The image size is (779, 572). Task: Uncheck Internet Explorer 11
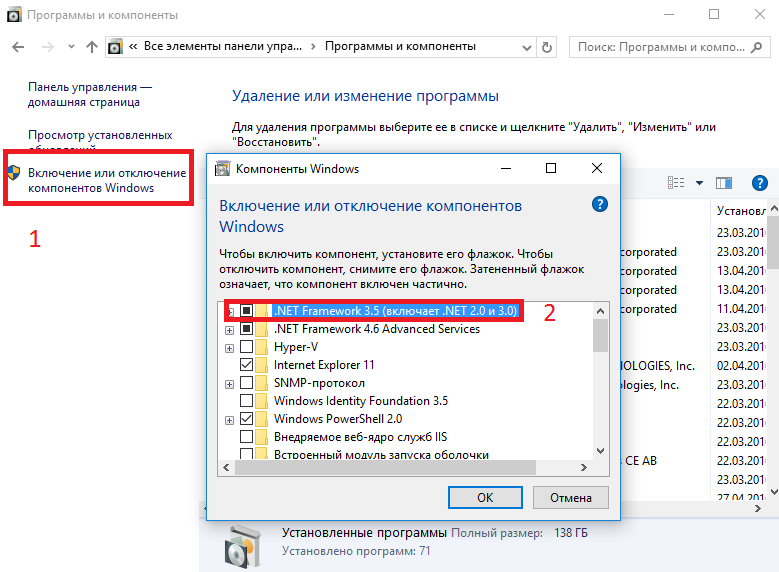click(x=246, y=364)
